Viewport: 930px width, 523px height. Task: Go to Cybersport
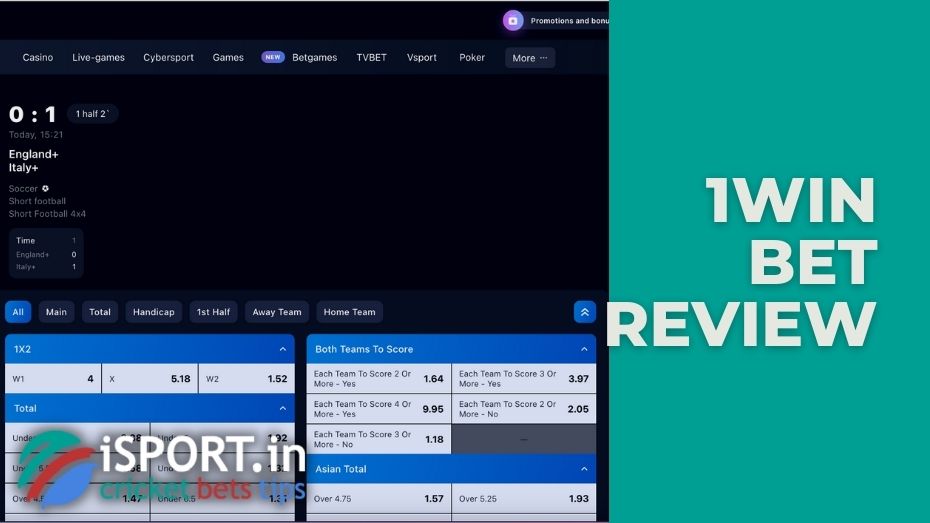(168, 58)
